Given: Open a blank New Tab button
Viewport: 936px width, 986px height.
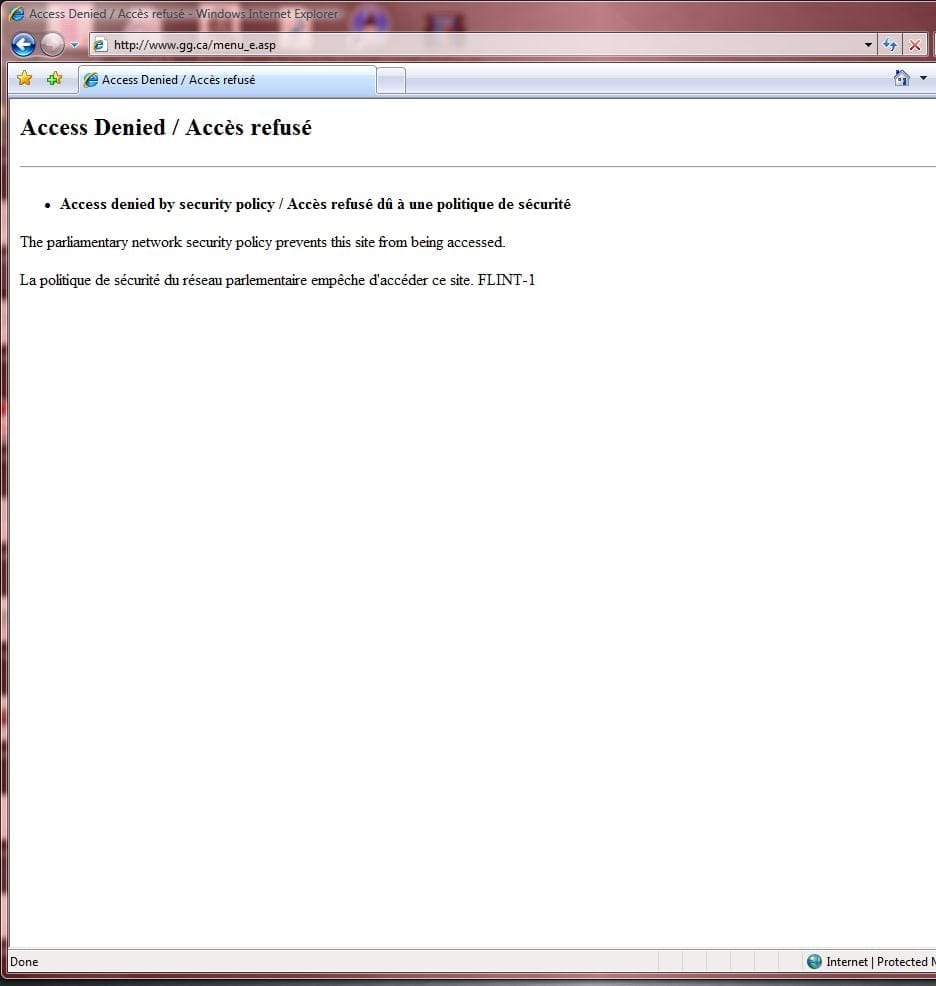Looking at the screenshot, I should [391, 80].
